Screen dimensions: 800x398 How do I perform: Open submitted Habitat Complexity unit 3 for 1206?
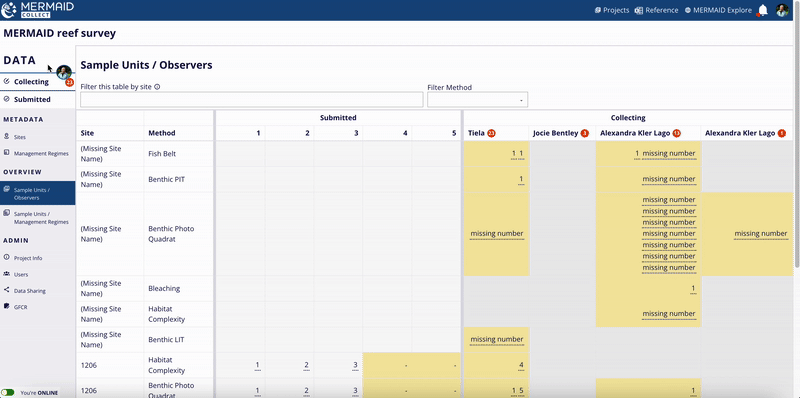click(x=356, y=365)
